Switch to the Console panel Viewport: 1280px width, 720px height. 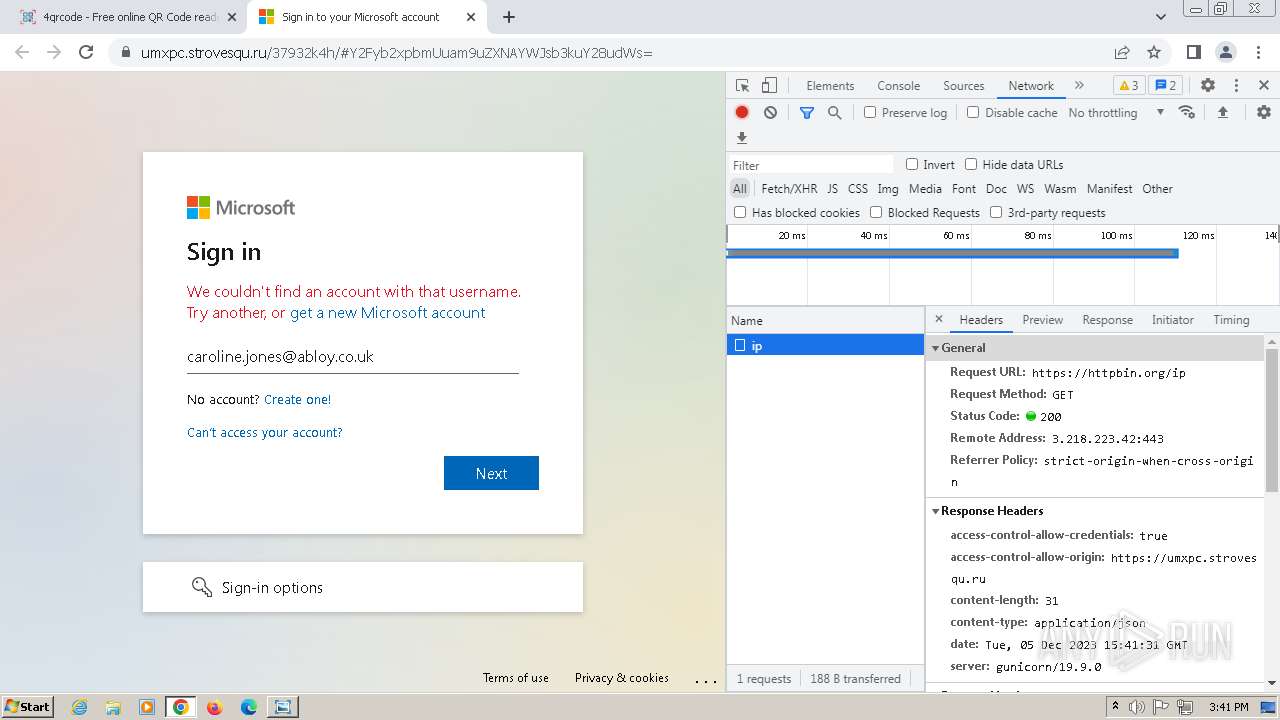(898, 86)
